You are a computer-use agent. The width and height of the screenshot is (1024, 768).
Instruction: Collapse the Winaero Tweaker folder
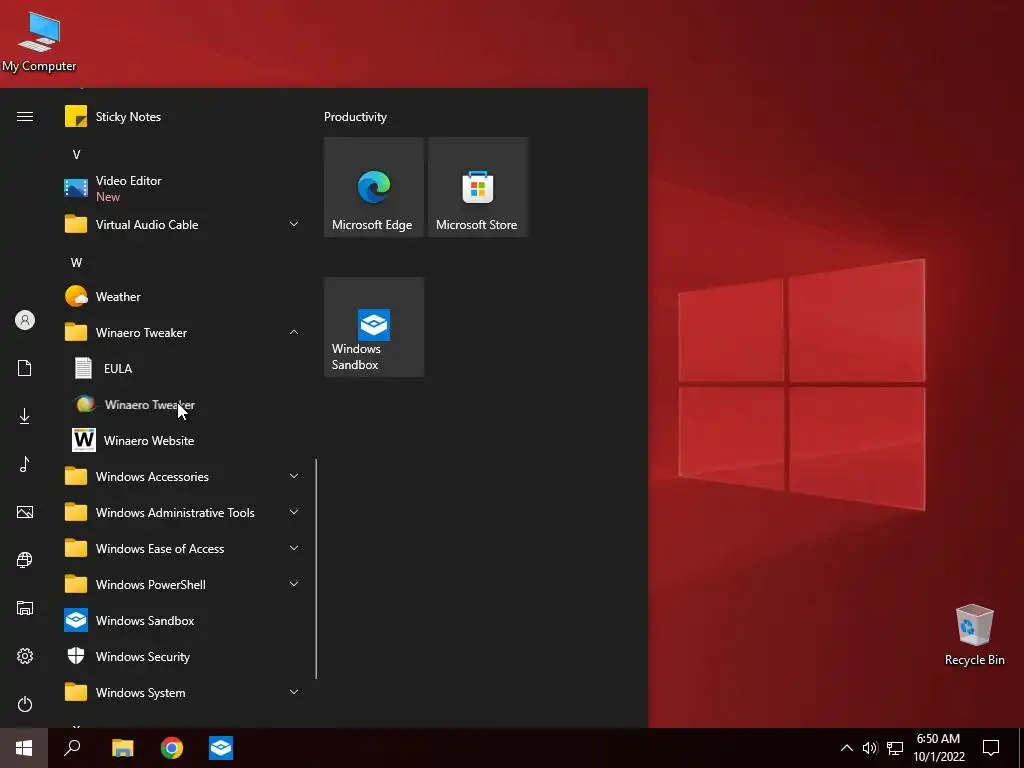[x=183, y=332]
